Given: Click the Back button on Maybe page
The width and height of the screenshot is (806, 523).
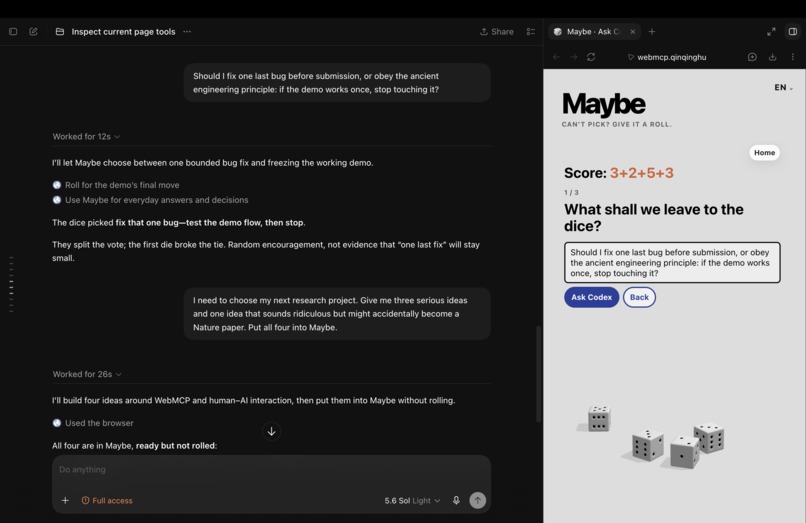Looking at the screenshot, I should (x=639, y=297).
